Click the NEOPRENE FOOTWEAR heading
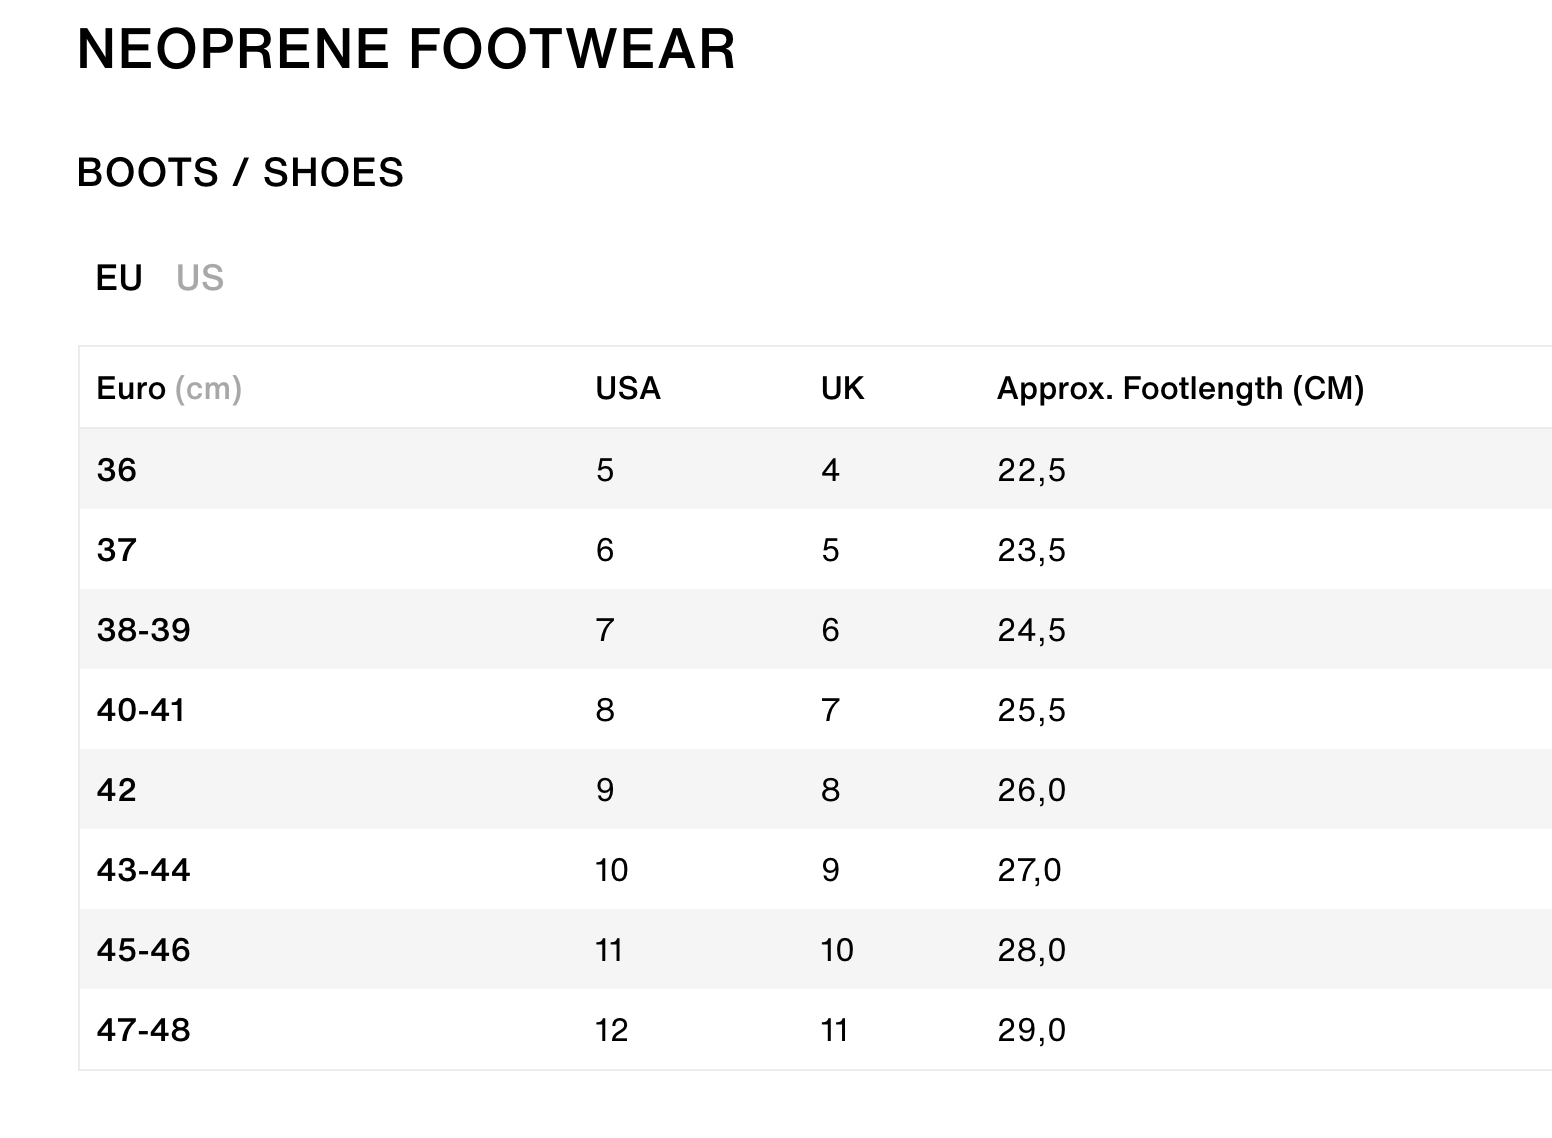 coord(406,49)
